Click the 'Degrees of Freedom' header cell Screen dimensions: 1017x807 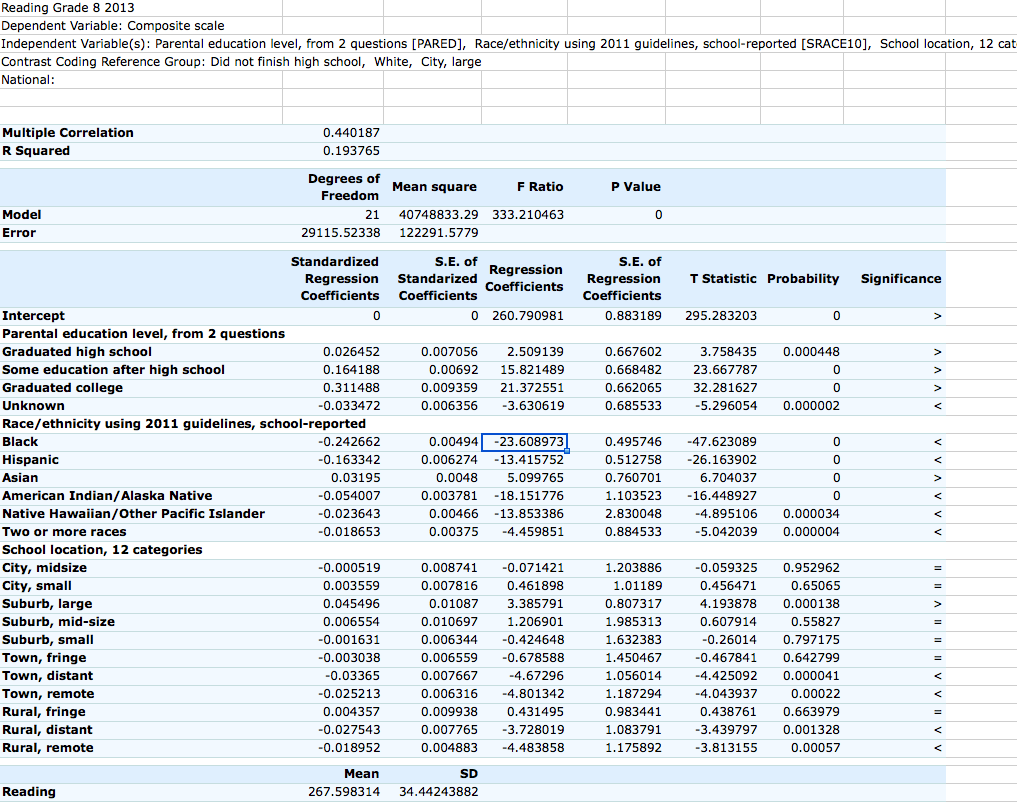343,187
